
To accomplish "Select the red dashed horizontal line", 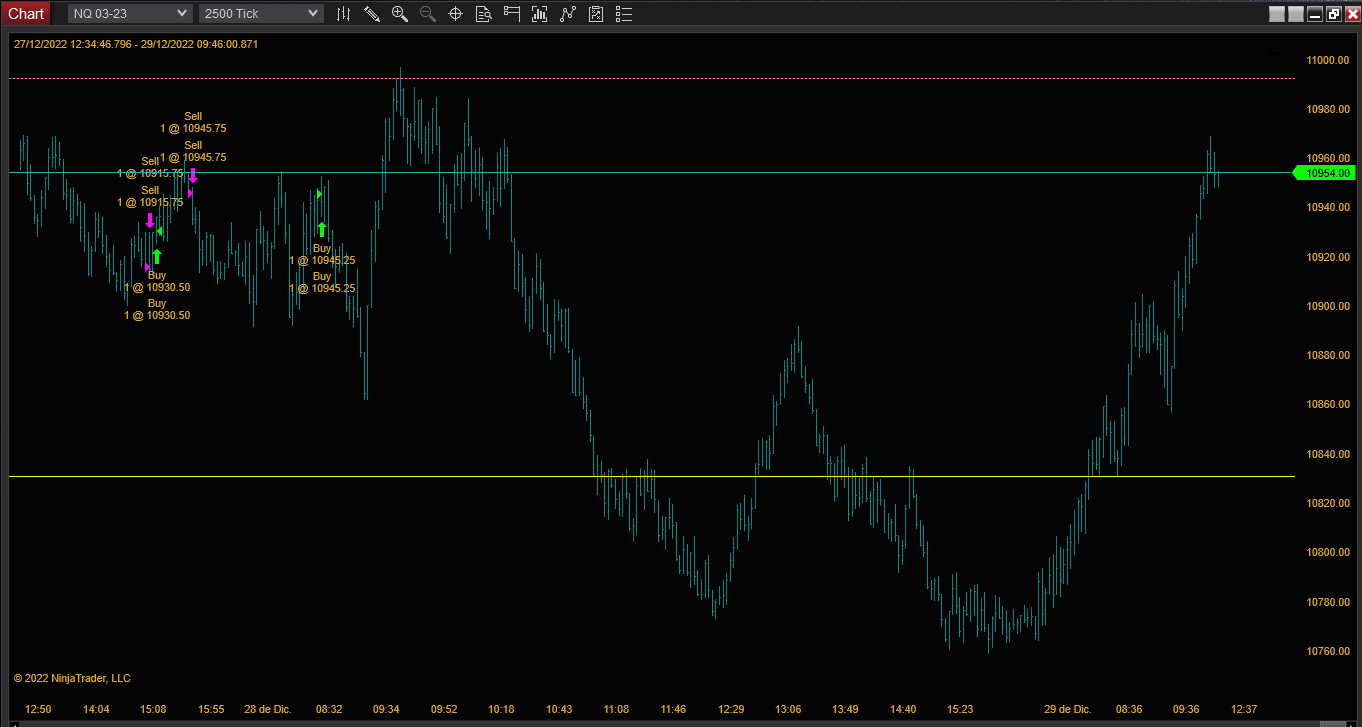I will tap(652, 78).
